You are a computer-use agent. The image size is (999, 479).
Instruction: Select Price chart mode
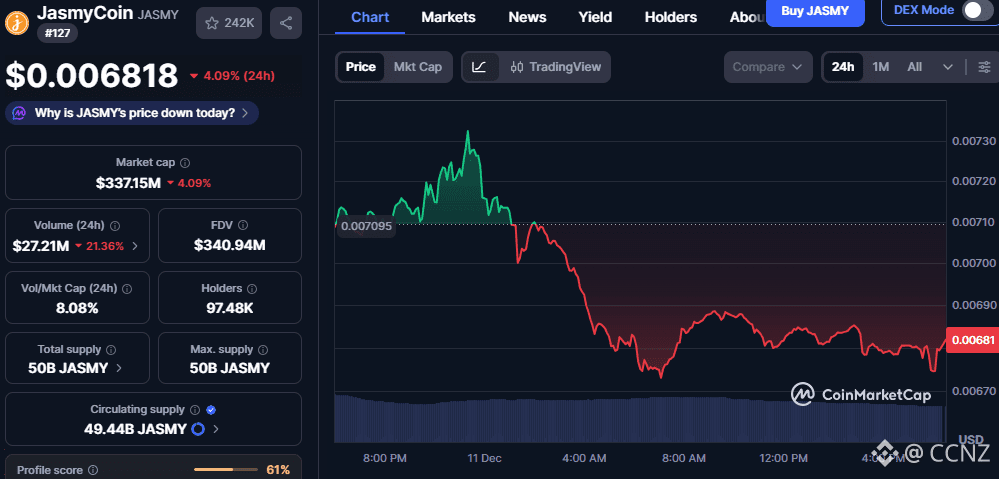pyautogui.click(x=361, y=67)
